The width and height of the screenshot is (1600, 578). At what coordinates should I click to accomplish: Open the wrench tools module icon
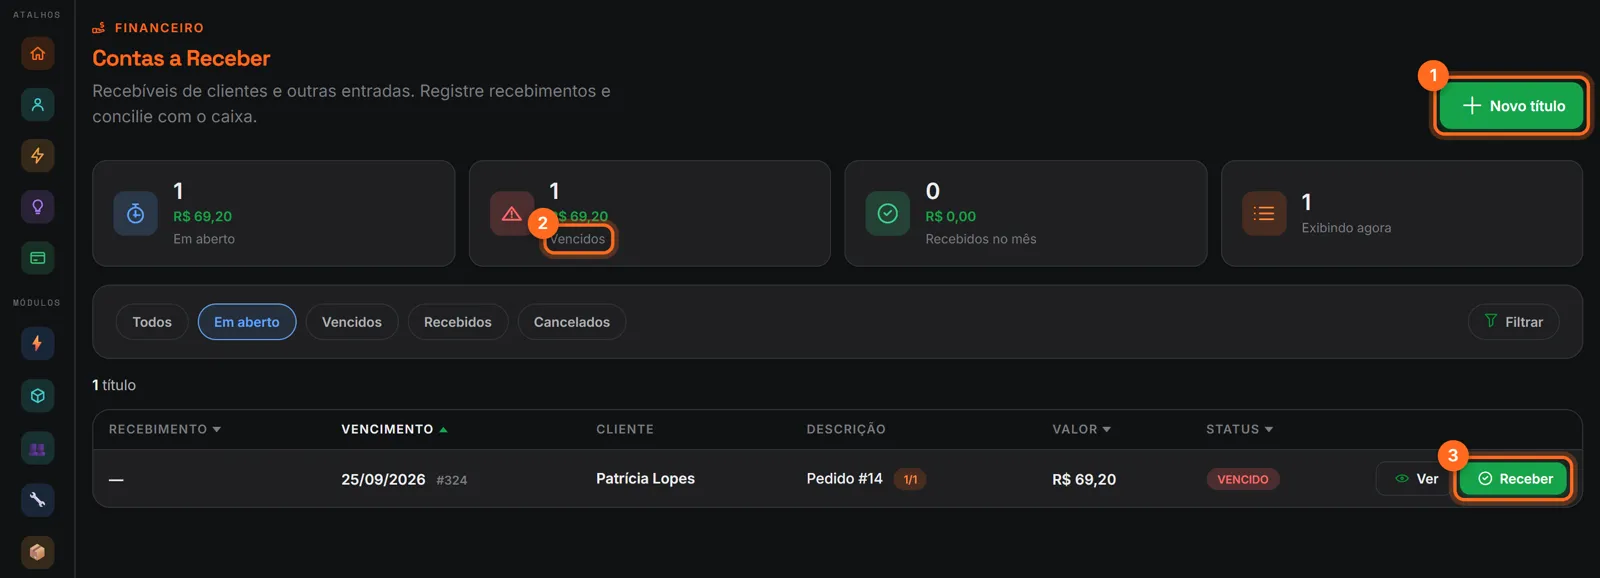pyautogui.click(x=37, y=500)
